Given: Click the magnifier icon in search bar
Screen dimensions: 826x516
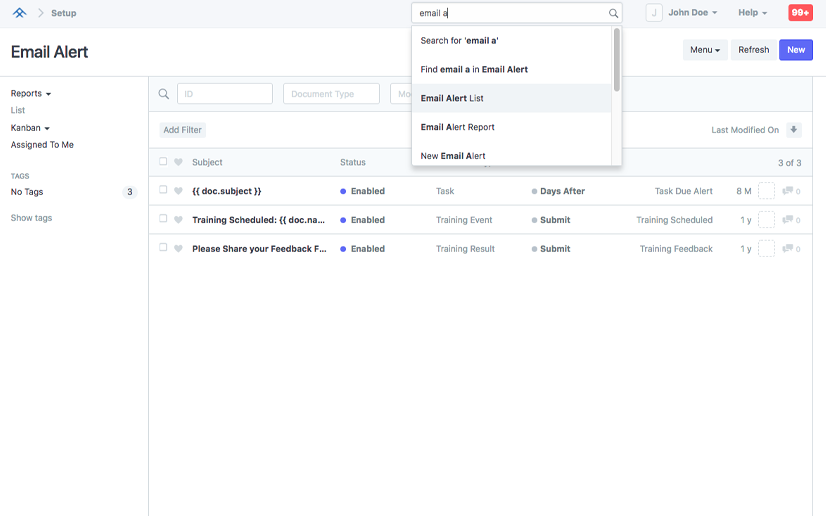Looking at the screenshot, I should [x=613, y=14].
